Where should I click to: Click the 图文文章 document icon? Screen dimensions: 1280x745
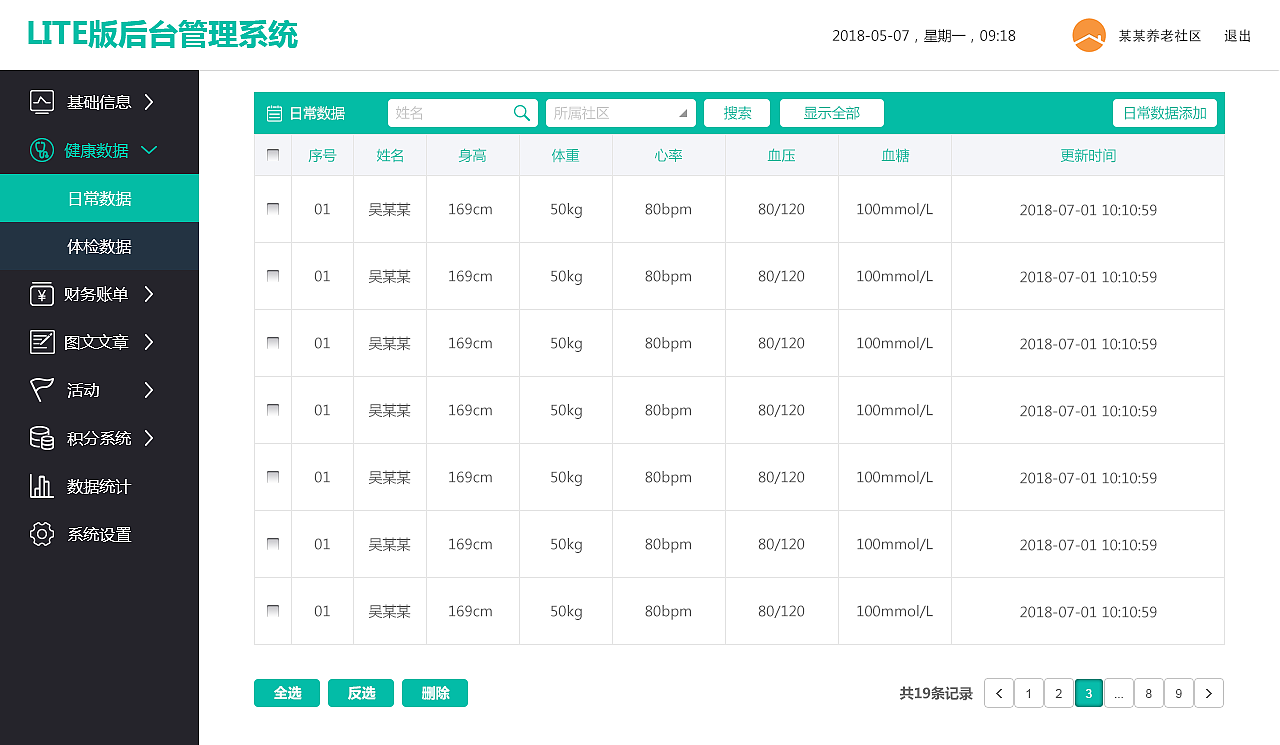click(x=42, y=342)
